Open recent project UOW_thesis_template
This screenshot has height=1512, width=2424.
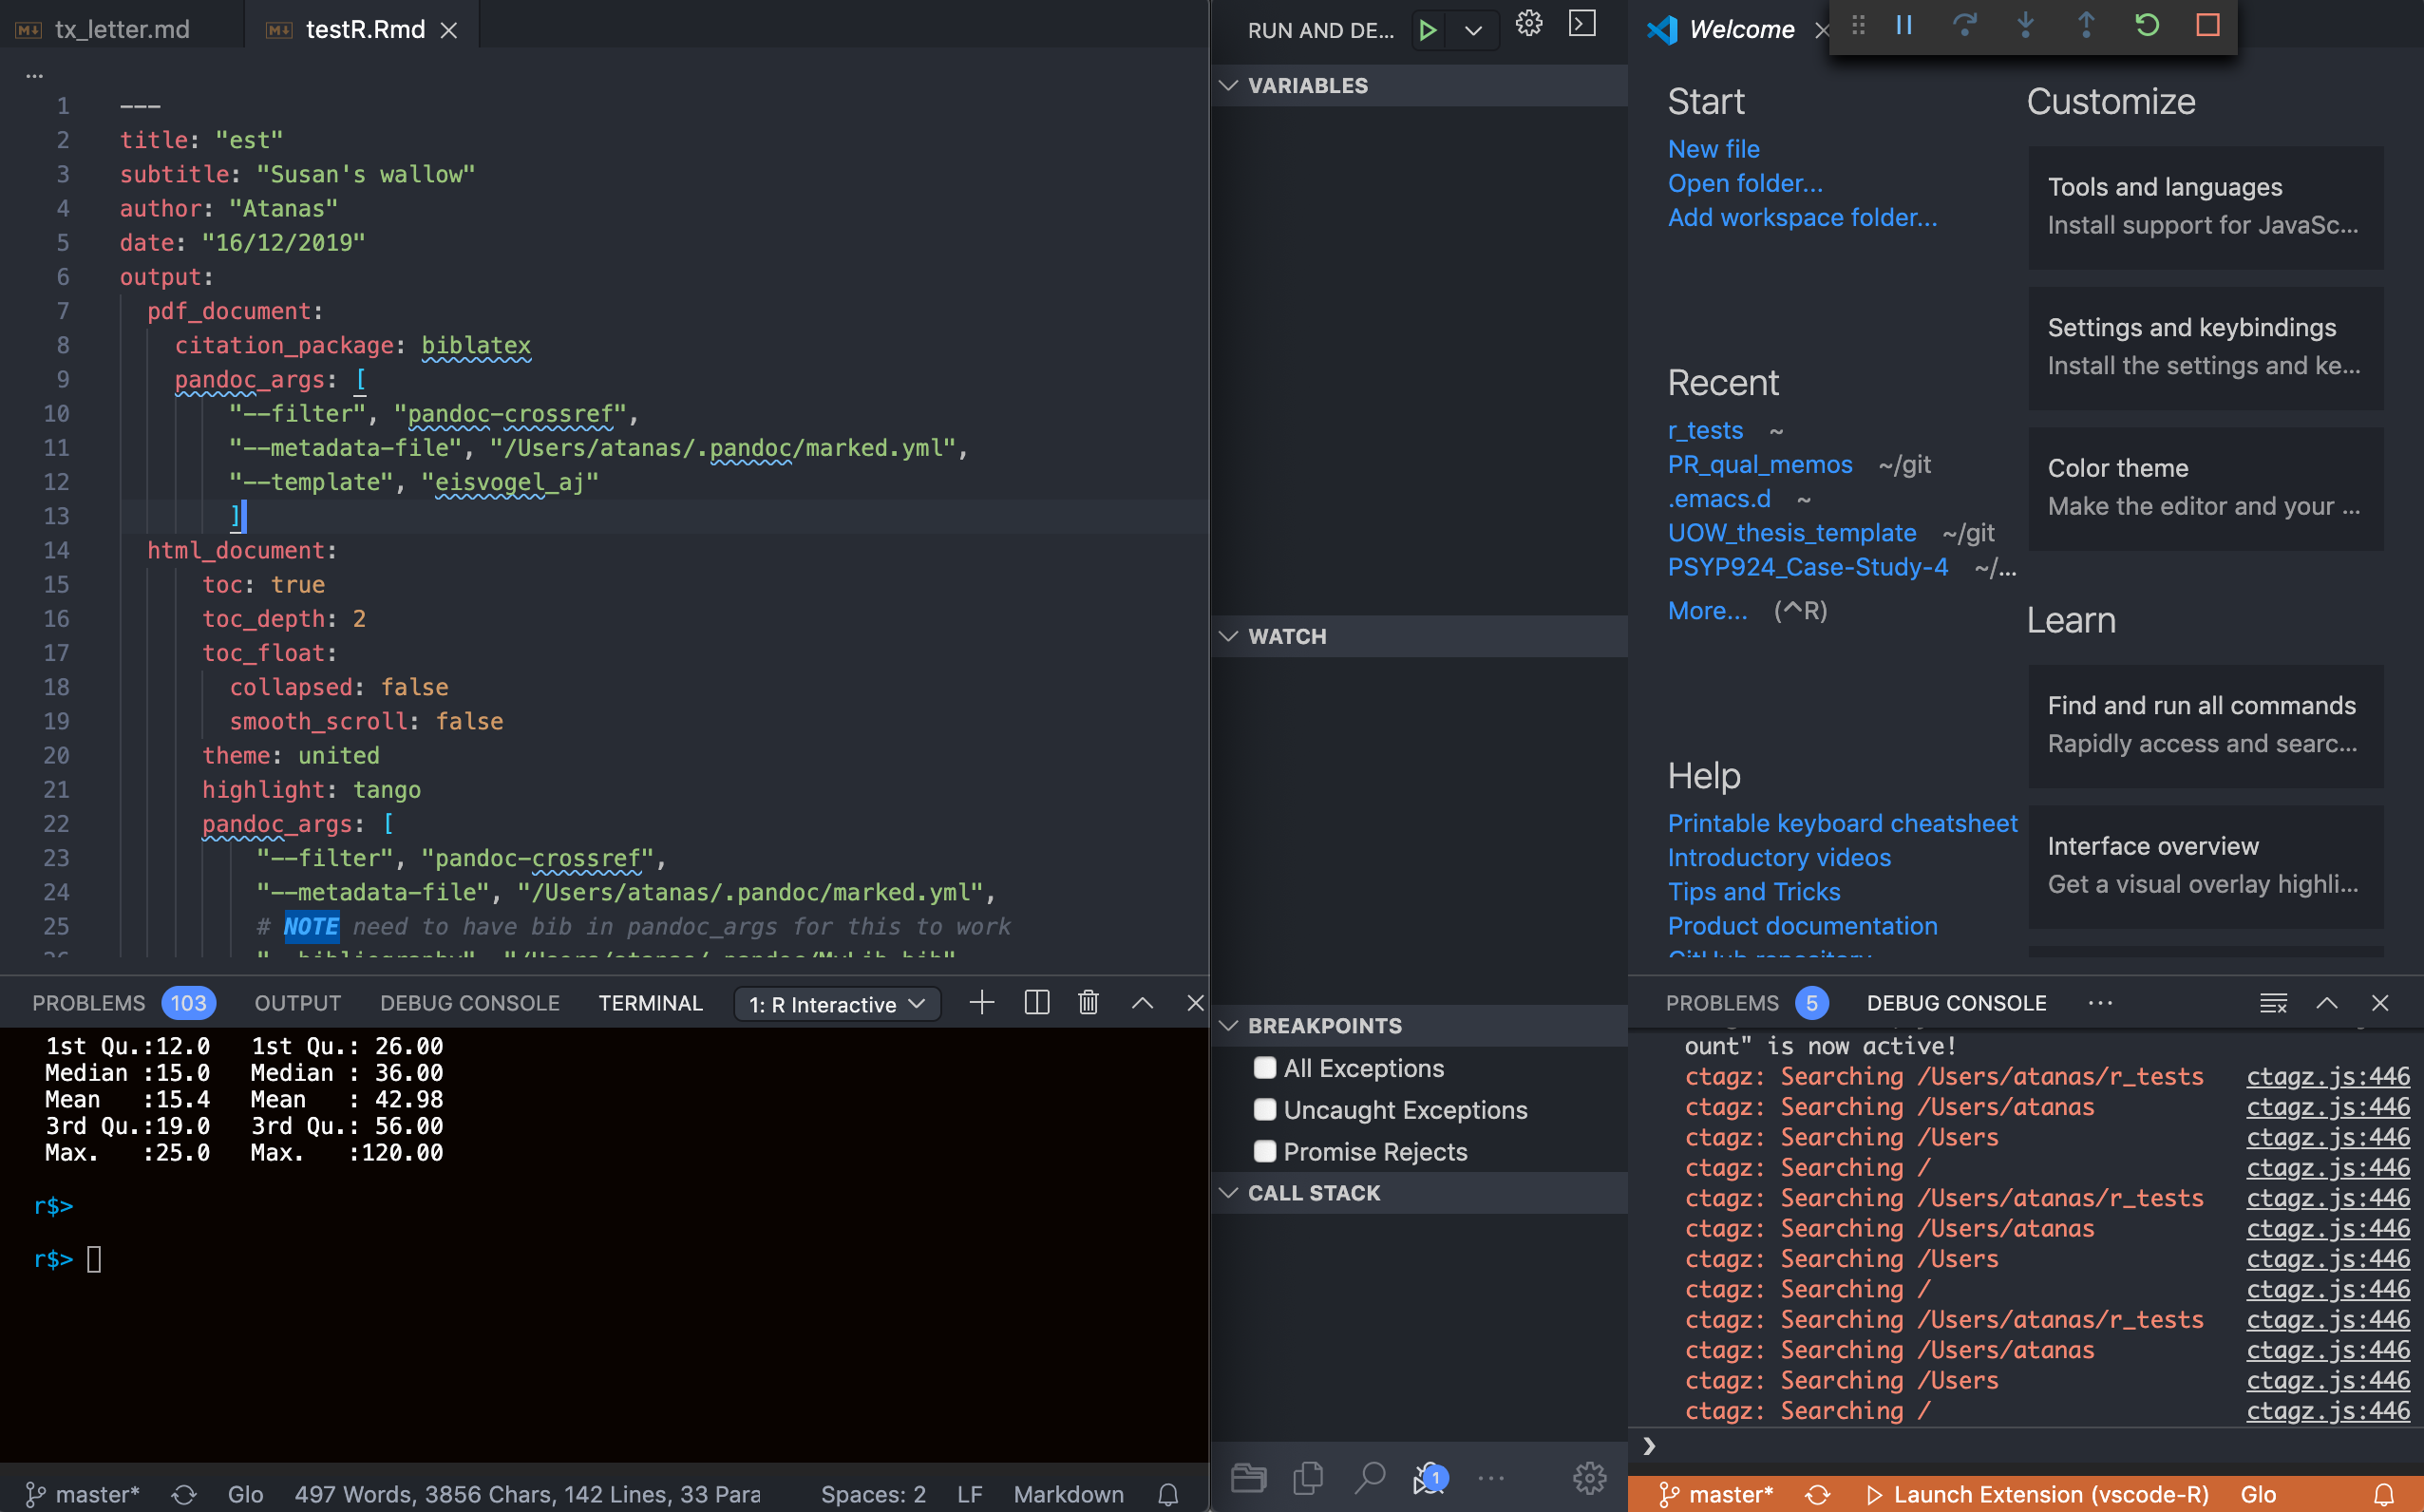1791,532
